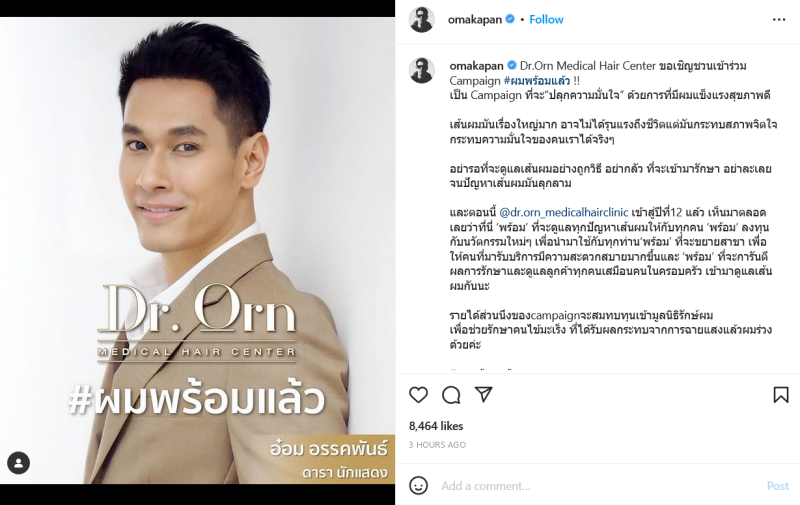Open emoji picker smiley icon

(418, 486)
